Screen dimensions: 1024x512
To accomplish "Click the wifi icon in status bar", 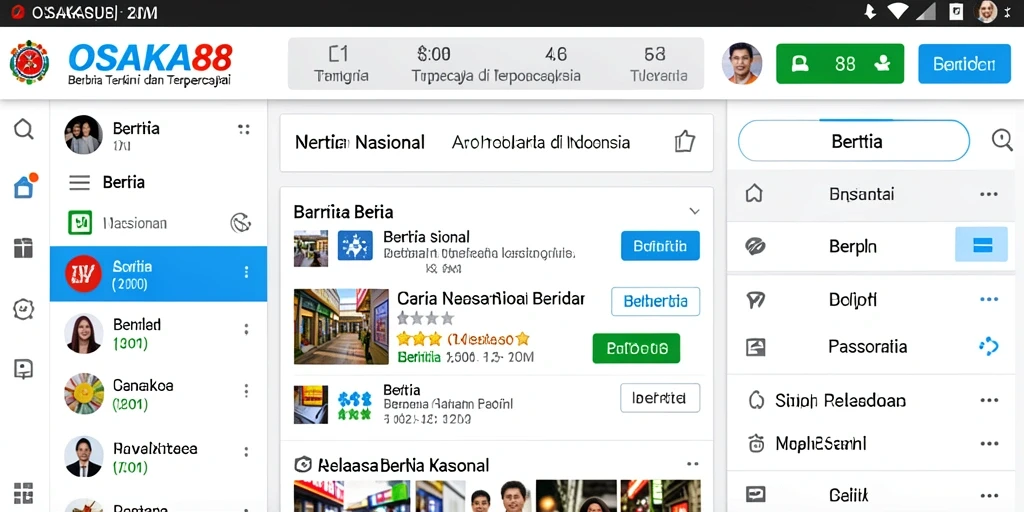I will [898, 11].
